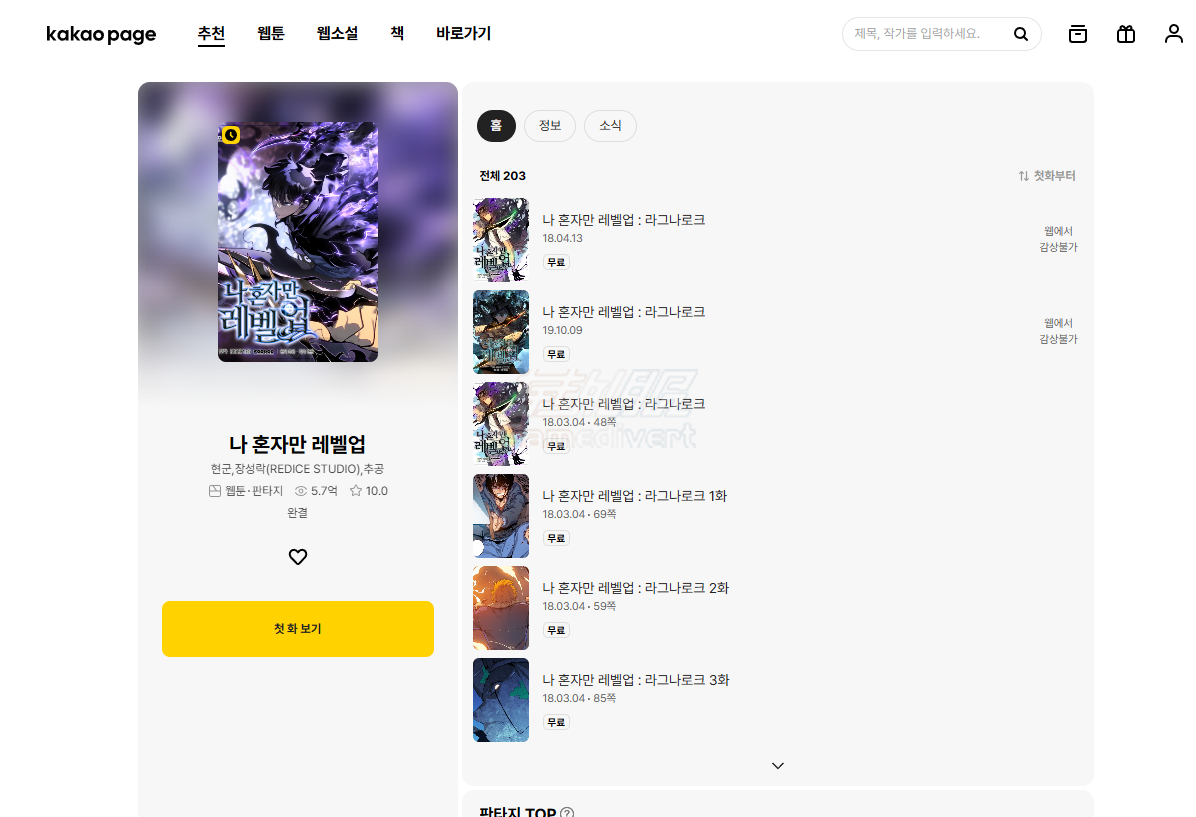
Task: Select 웹소설 in the top navigation
Action: pyautogui.click(x=337, y=33)
